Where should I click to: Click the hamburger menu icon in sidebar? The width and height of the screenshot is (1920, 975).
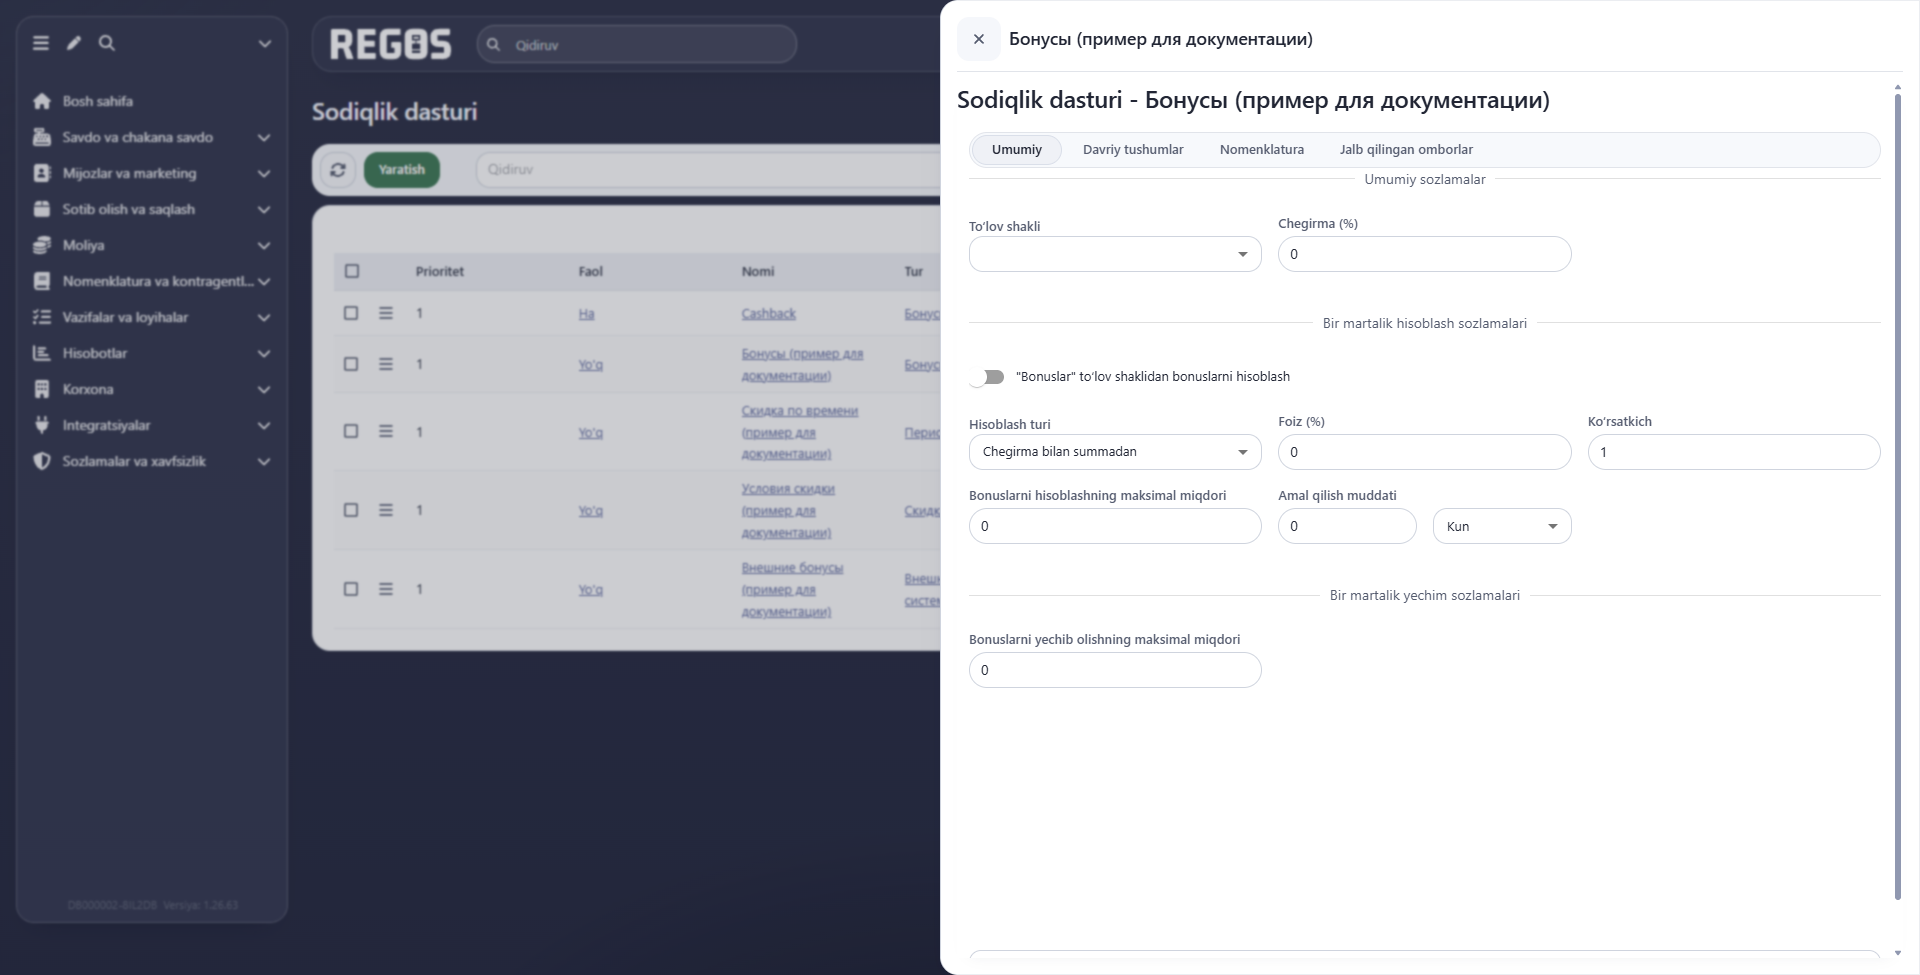41,43
